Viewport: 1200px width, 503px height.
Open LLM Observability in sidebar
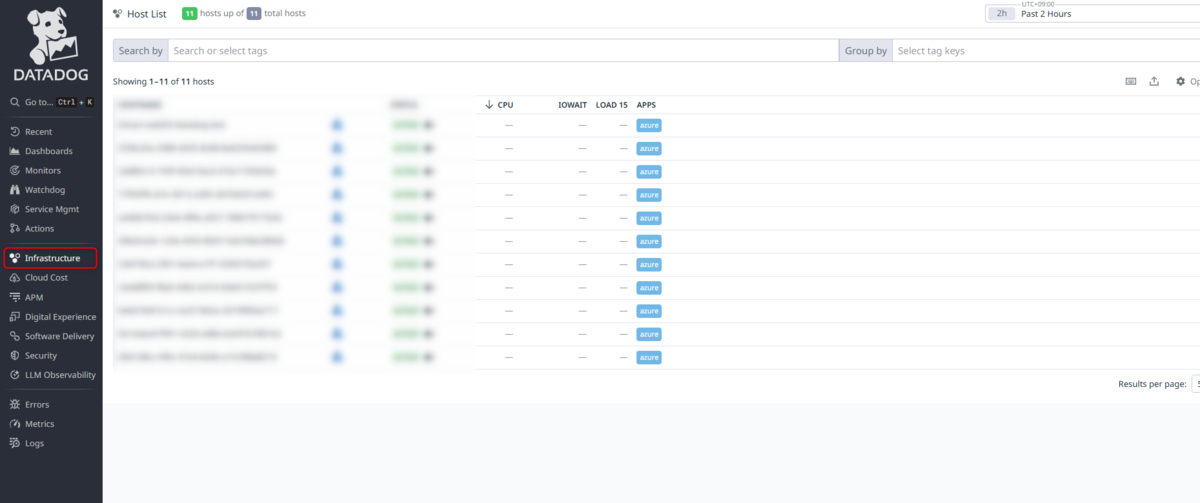[60, 375]
